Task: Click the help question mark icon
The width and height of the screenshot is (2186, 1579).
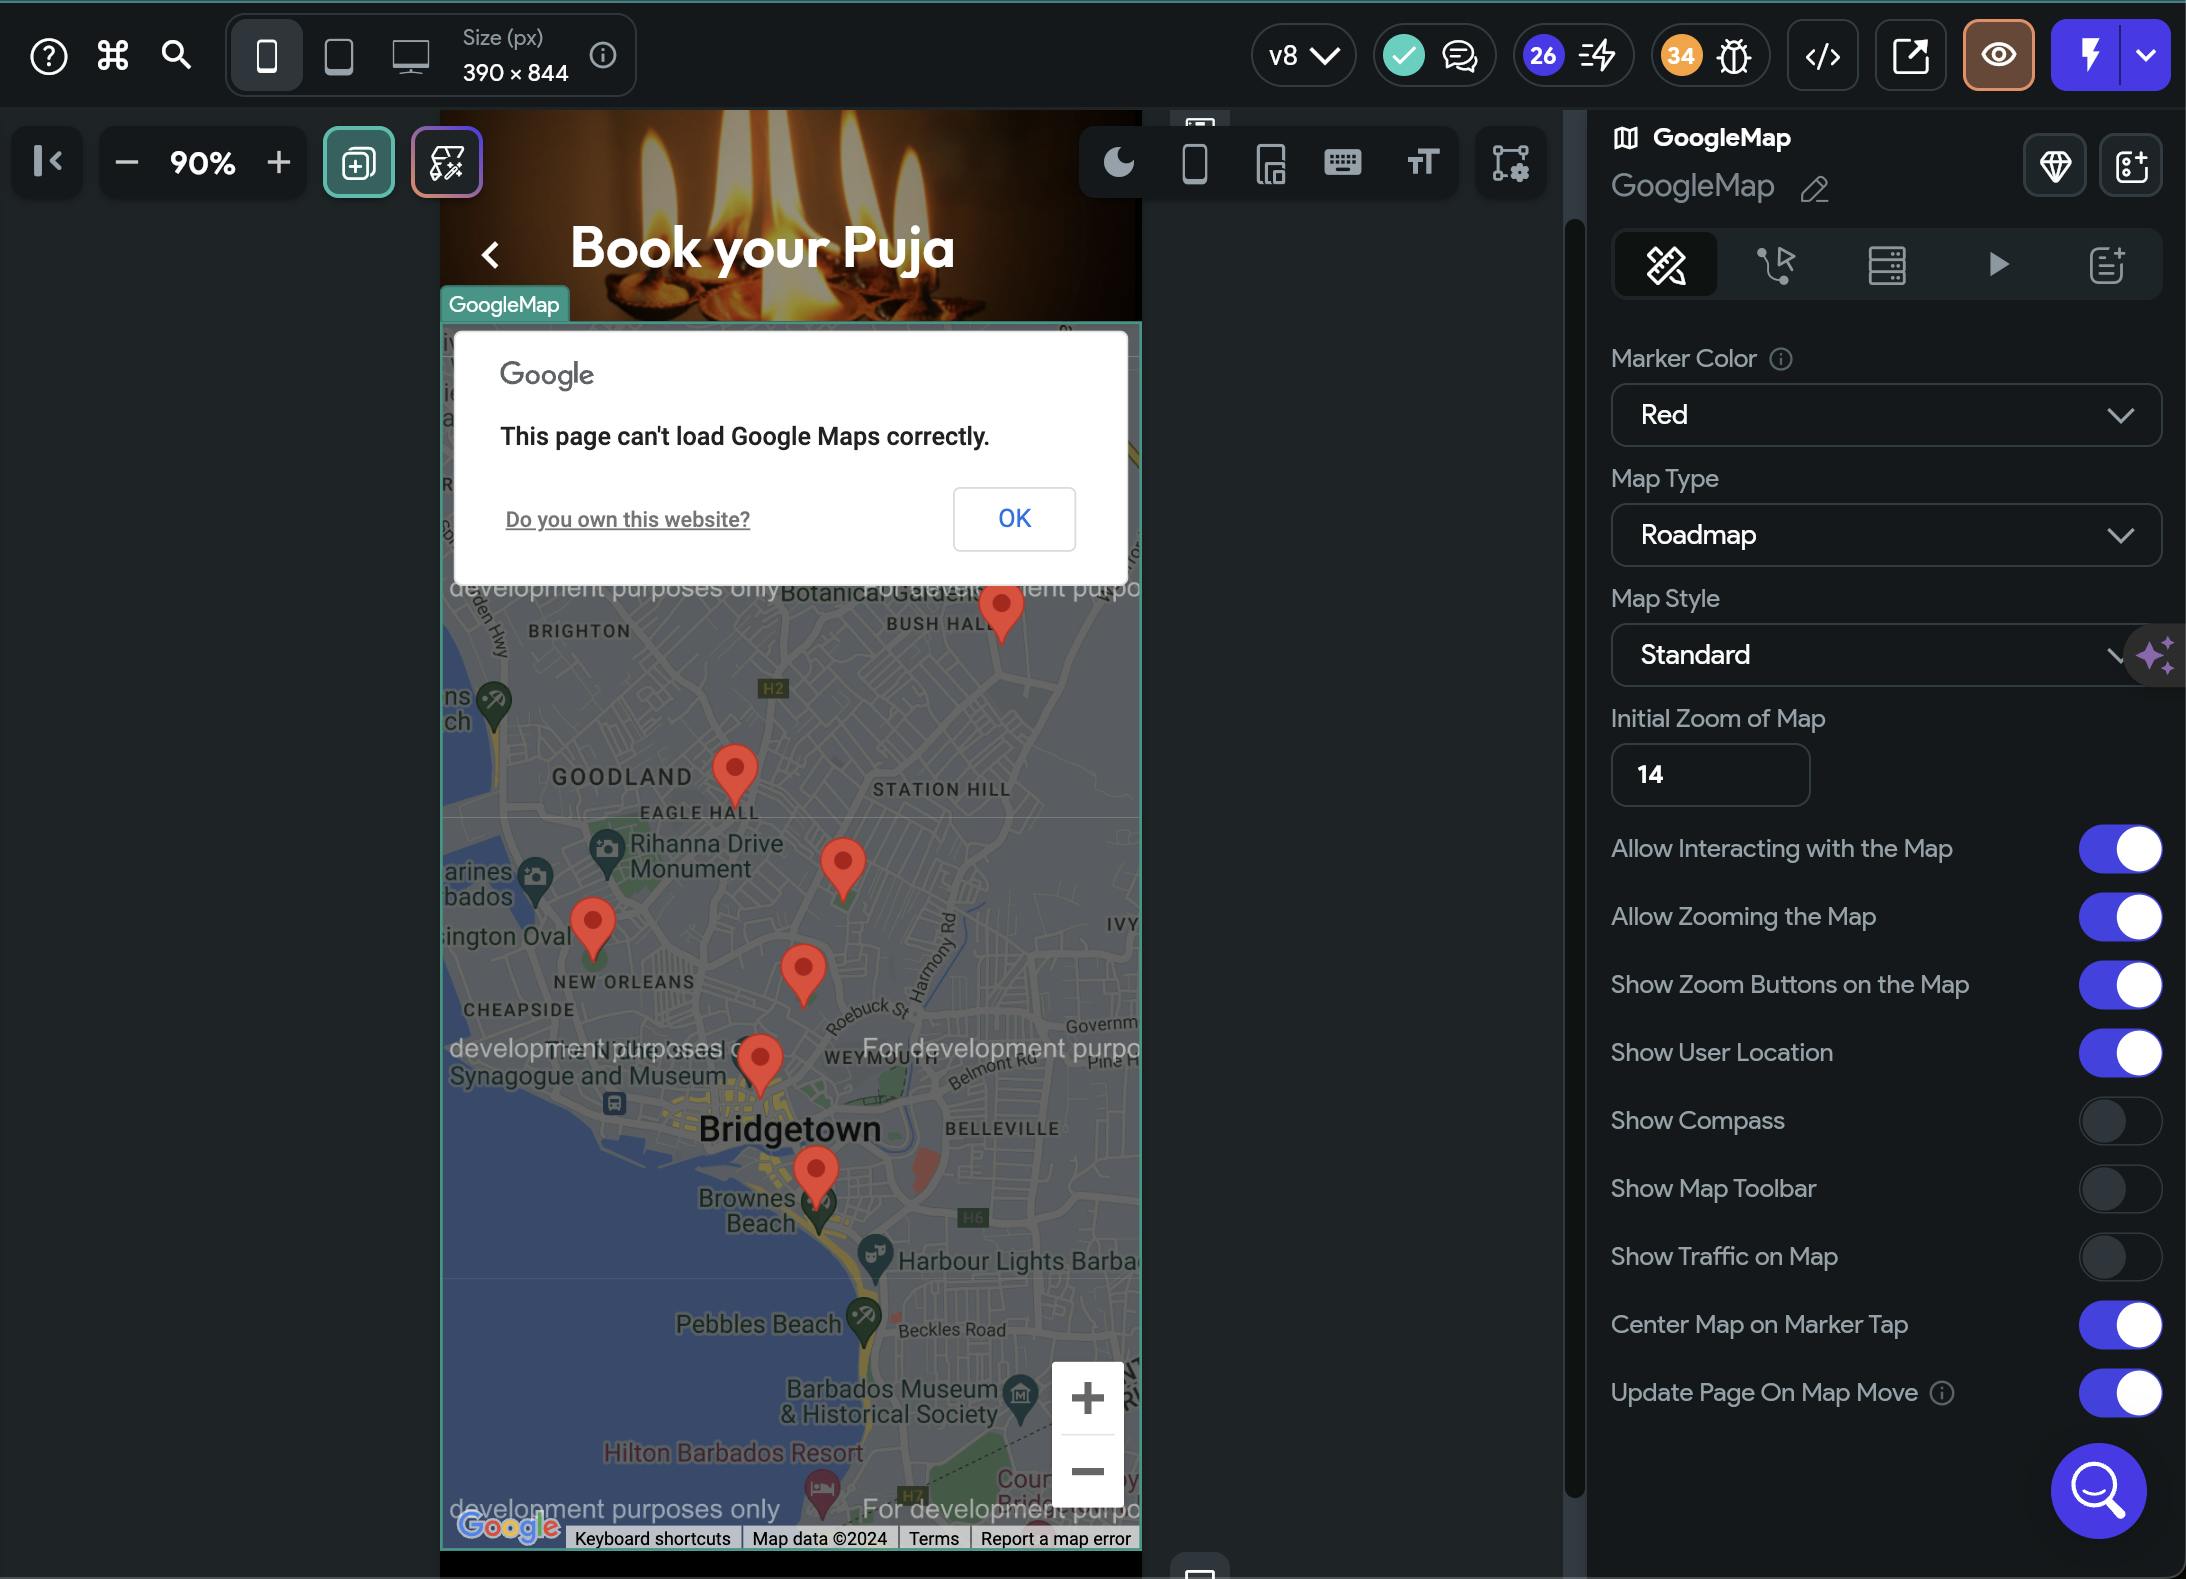Action: click(x=48, y=56)
